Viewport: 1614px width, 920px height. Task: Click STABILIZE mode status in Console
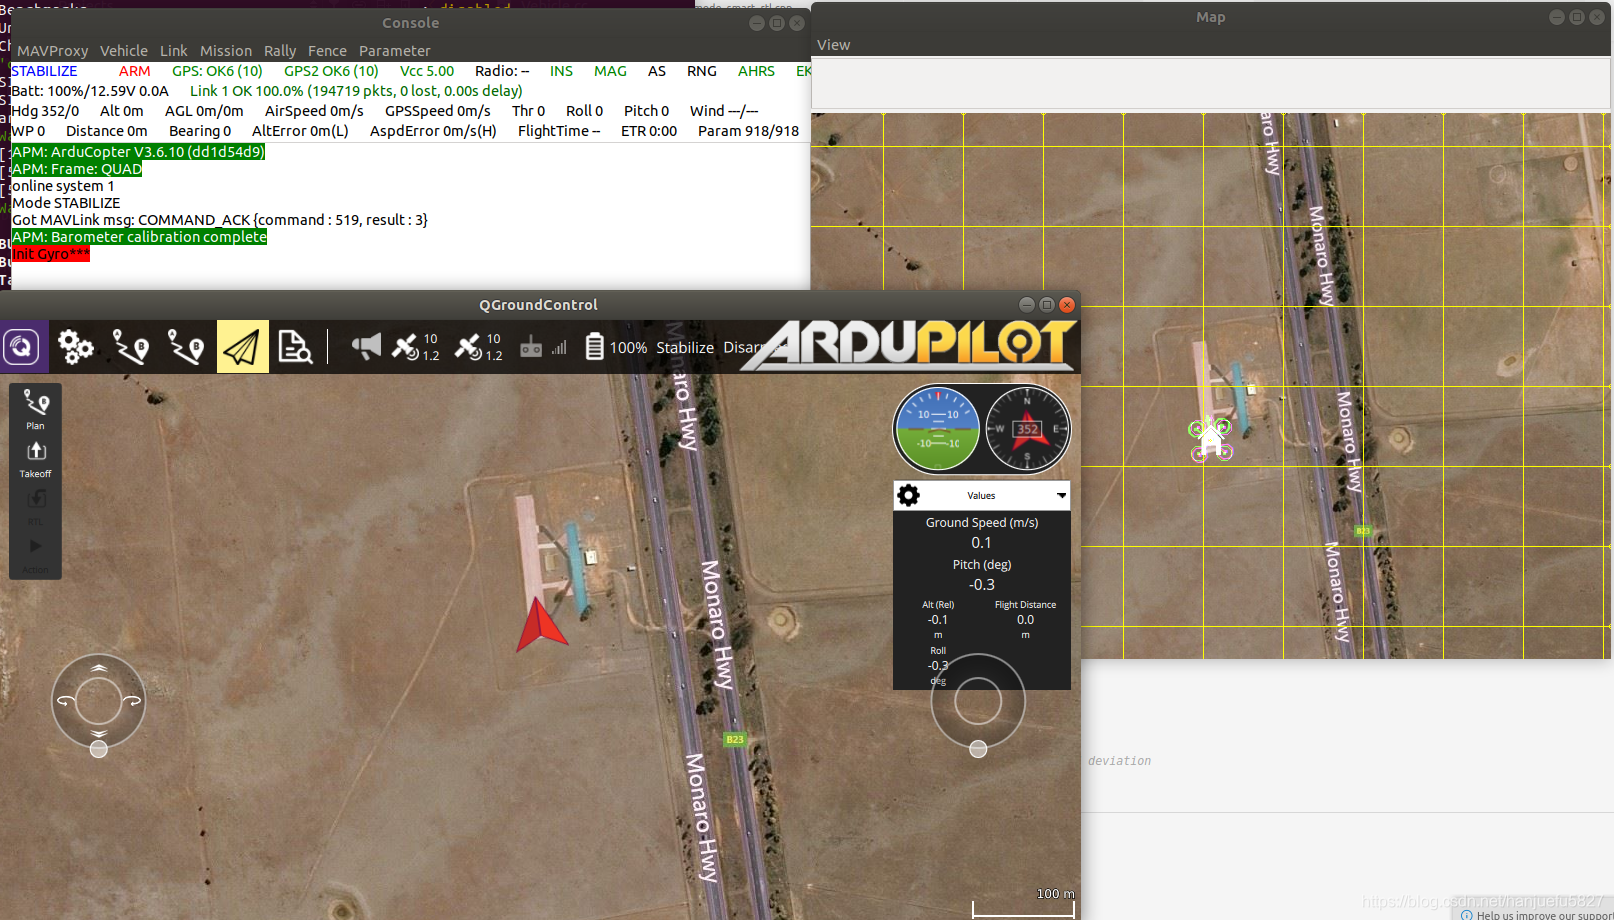[44, 71]
